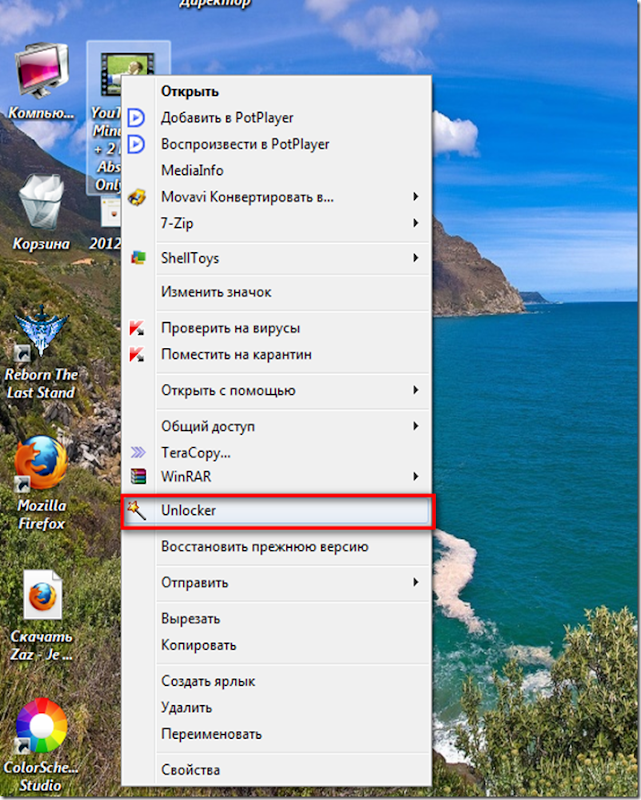
Task: Click the ShellToys icon in menu
Action: (x=138, y=258)
